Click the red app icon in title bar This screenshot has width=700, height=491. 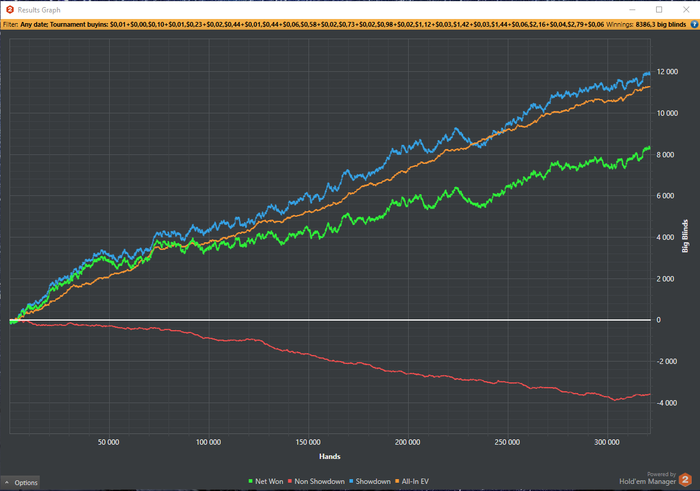9,9
